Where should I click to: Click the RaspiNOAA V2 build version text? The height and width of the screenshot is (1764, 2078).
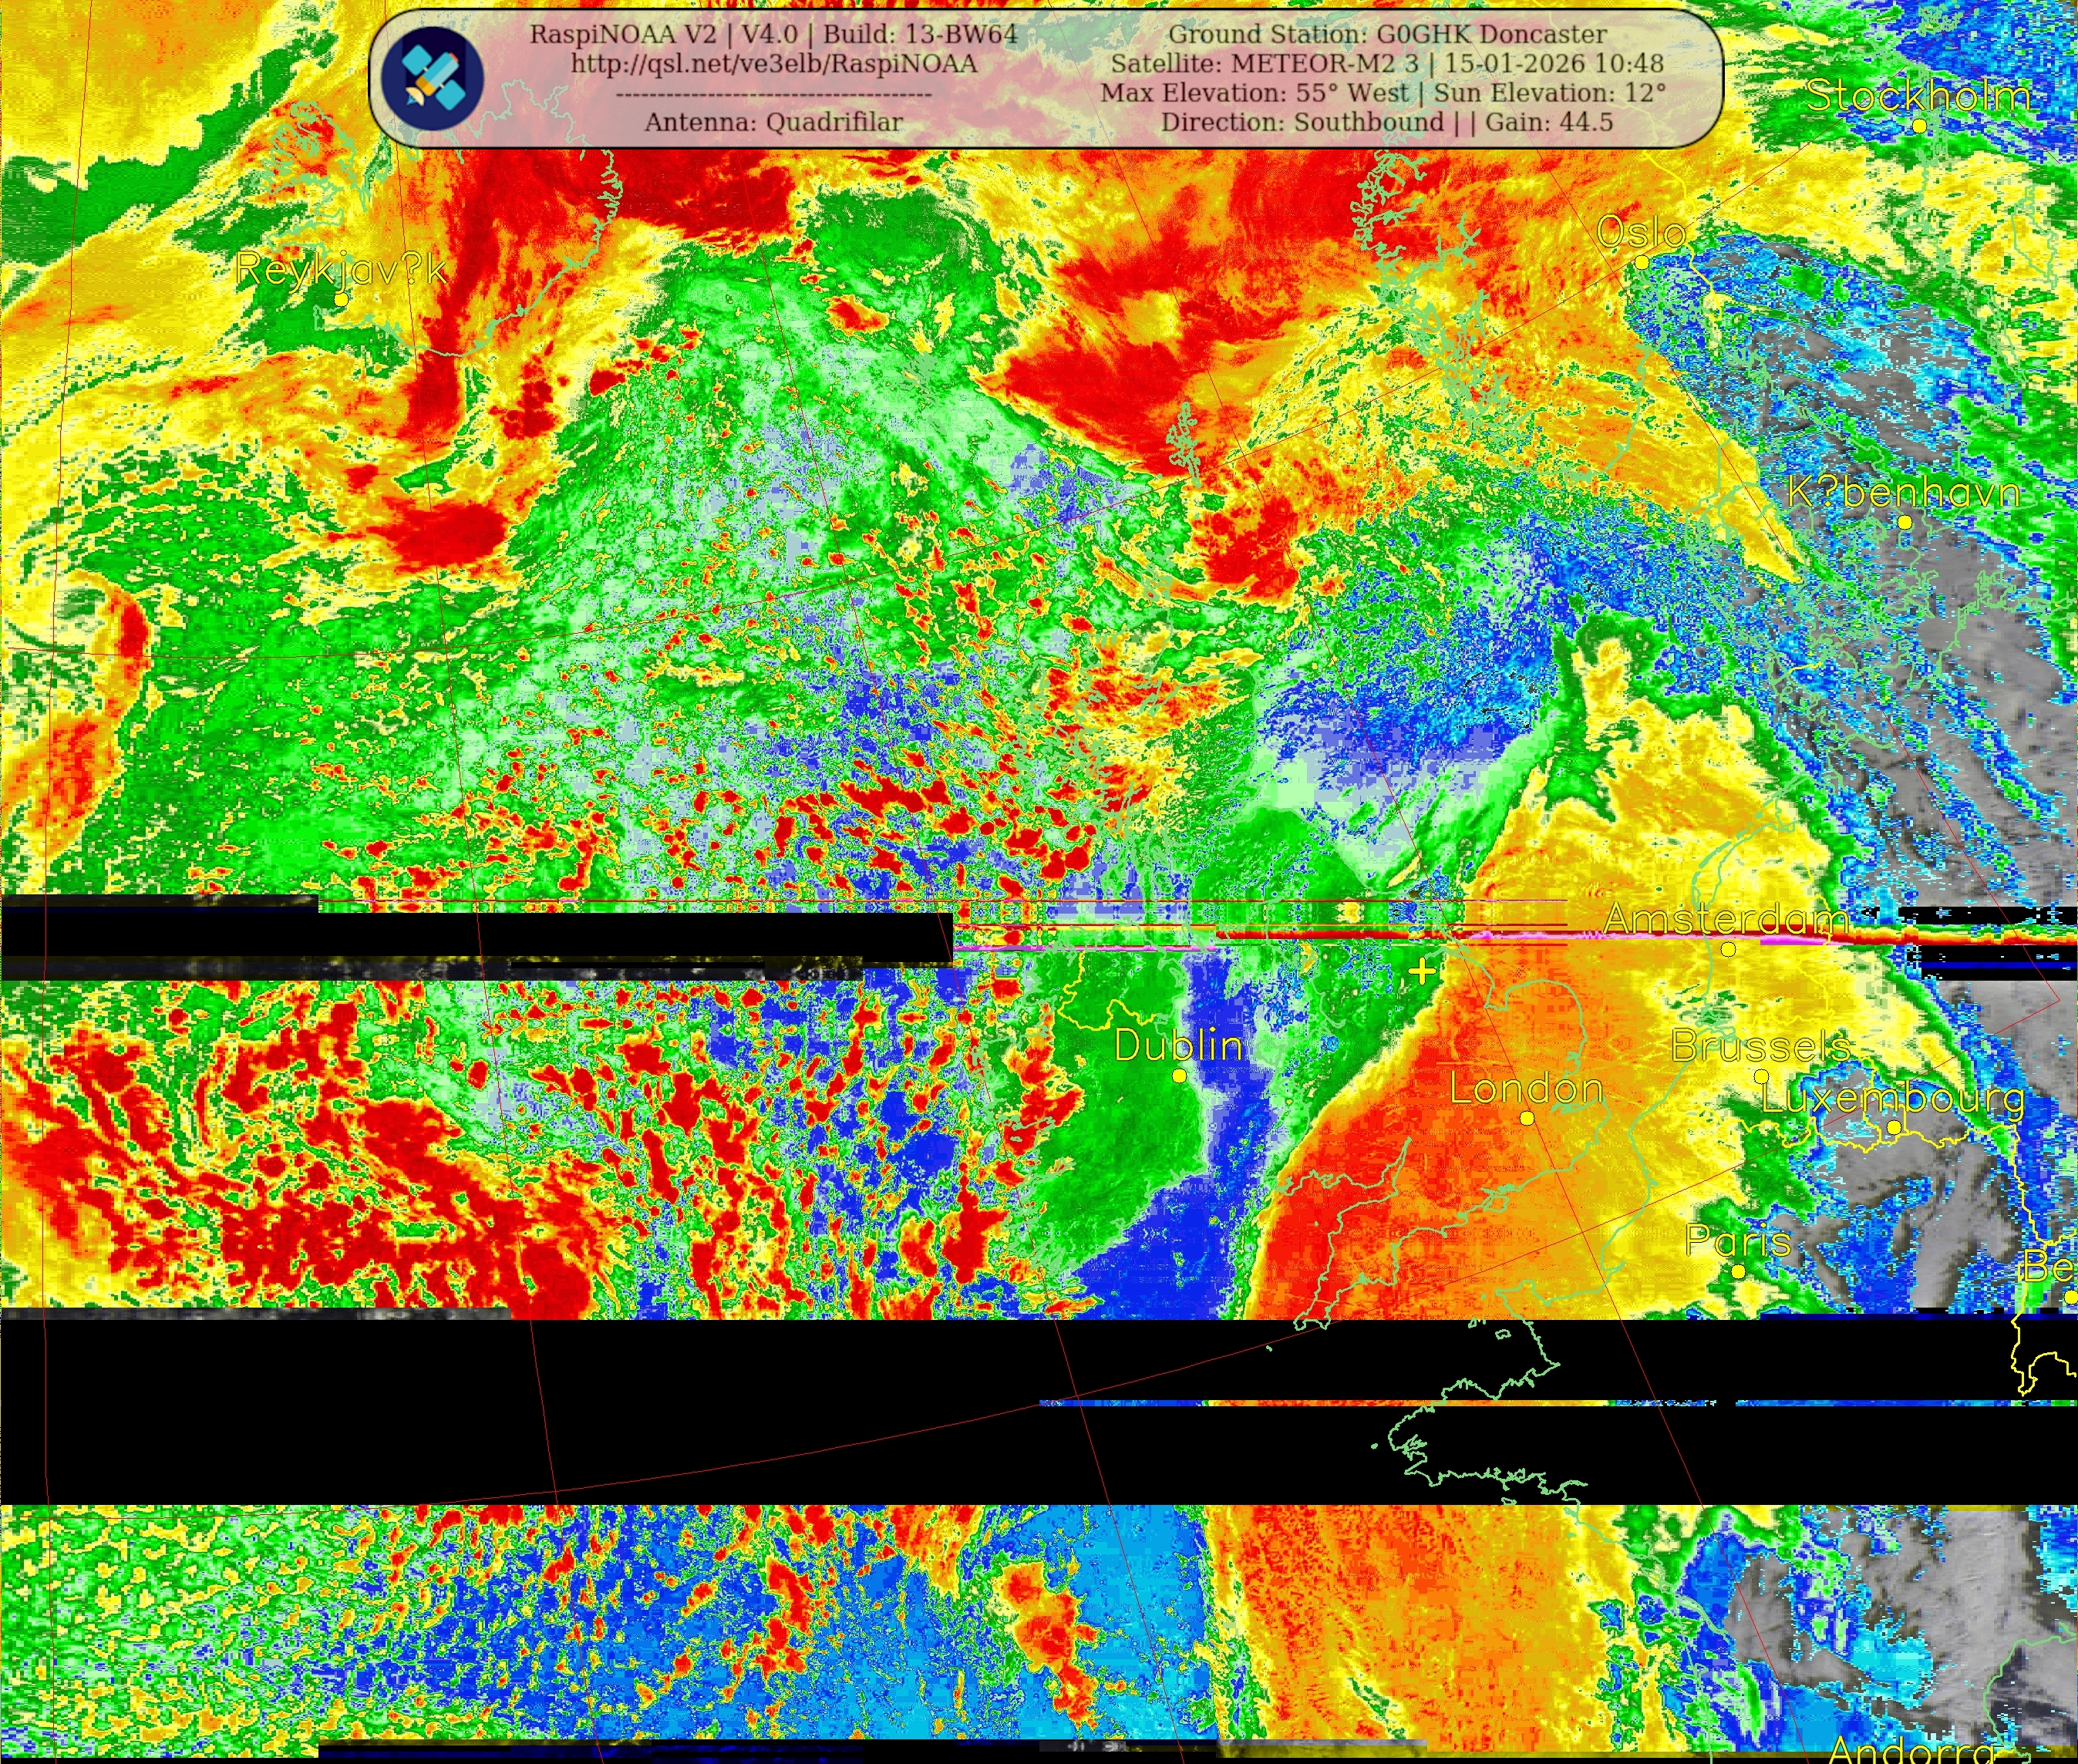click(773, 34)
